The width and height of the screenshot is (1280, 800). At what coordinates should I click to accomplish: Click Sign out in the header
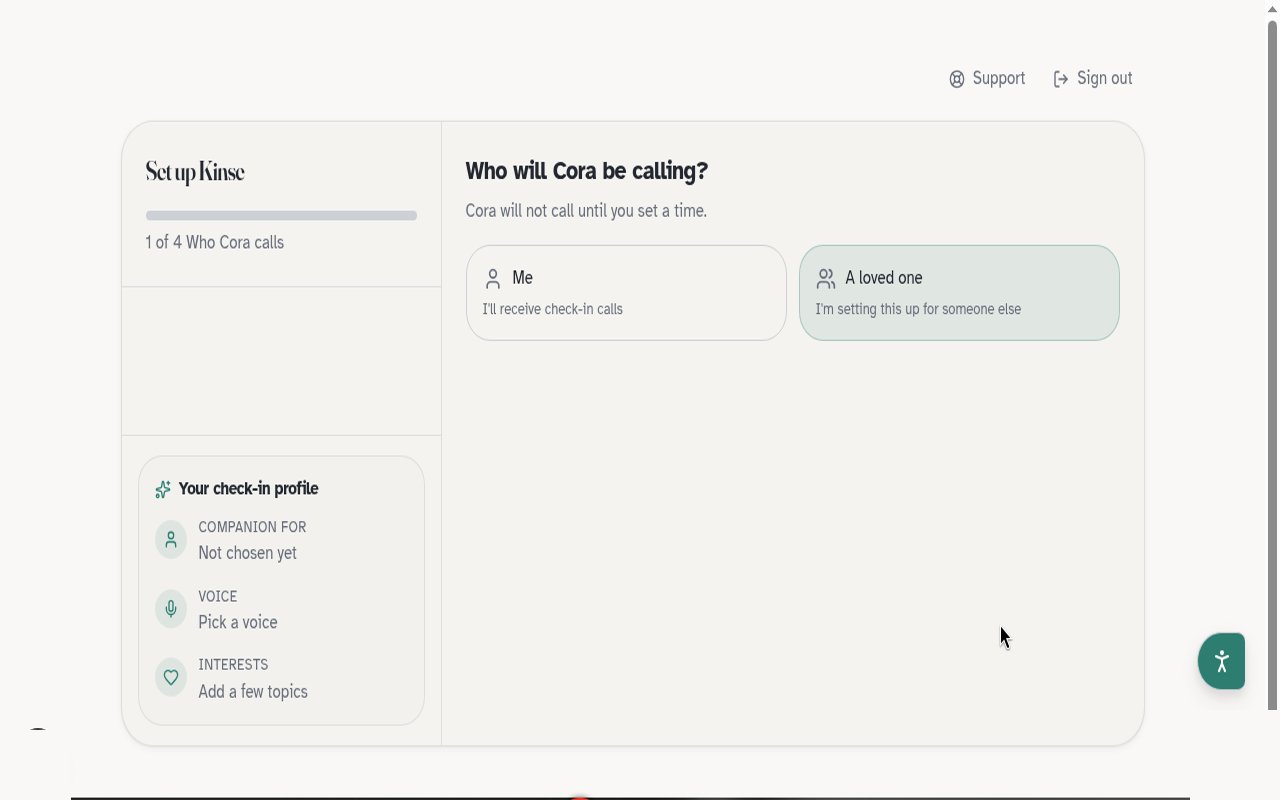[x=1093, y=78]
